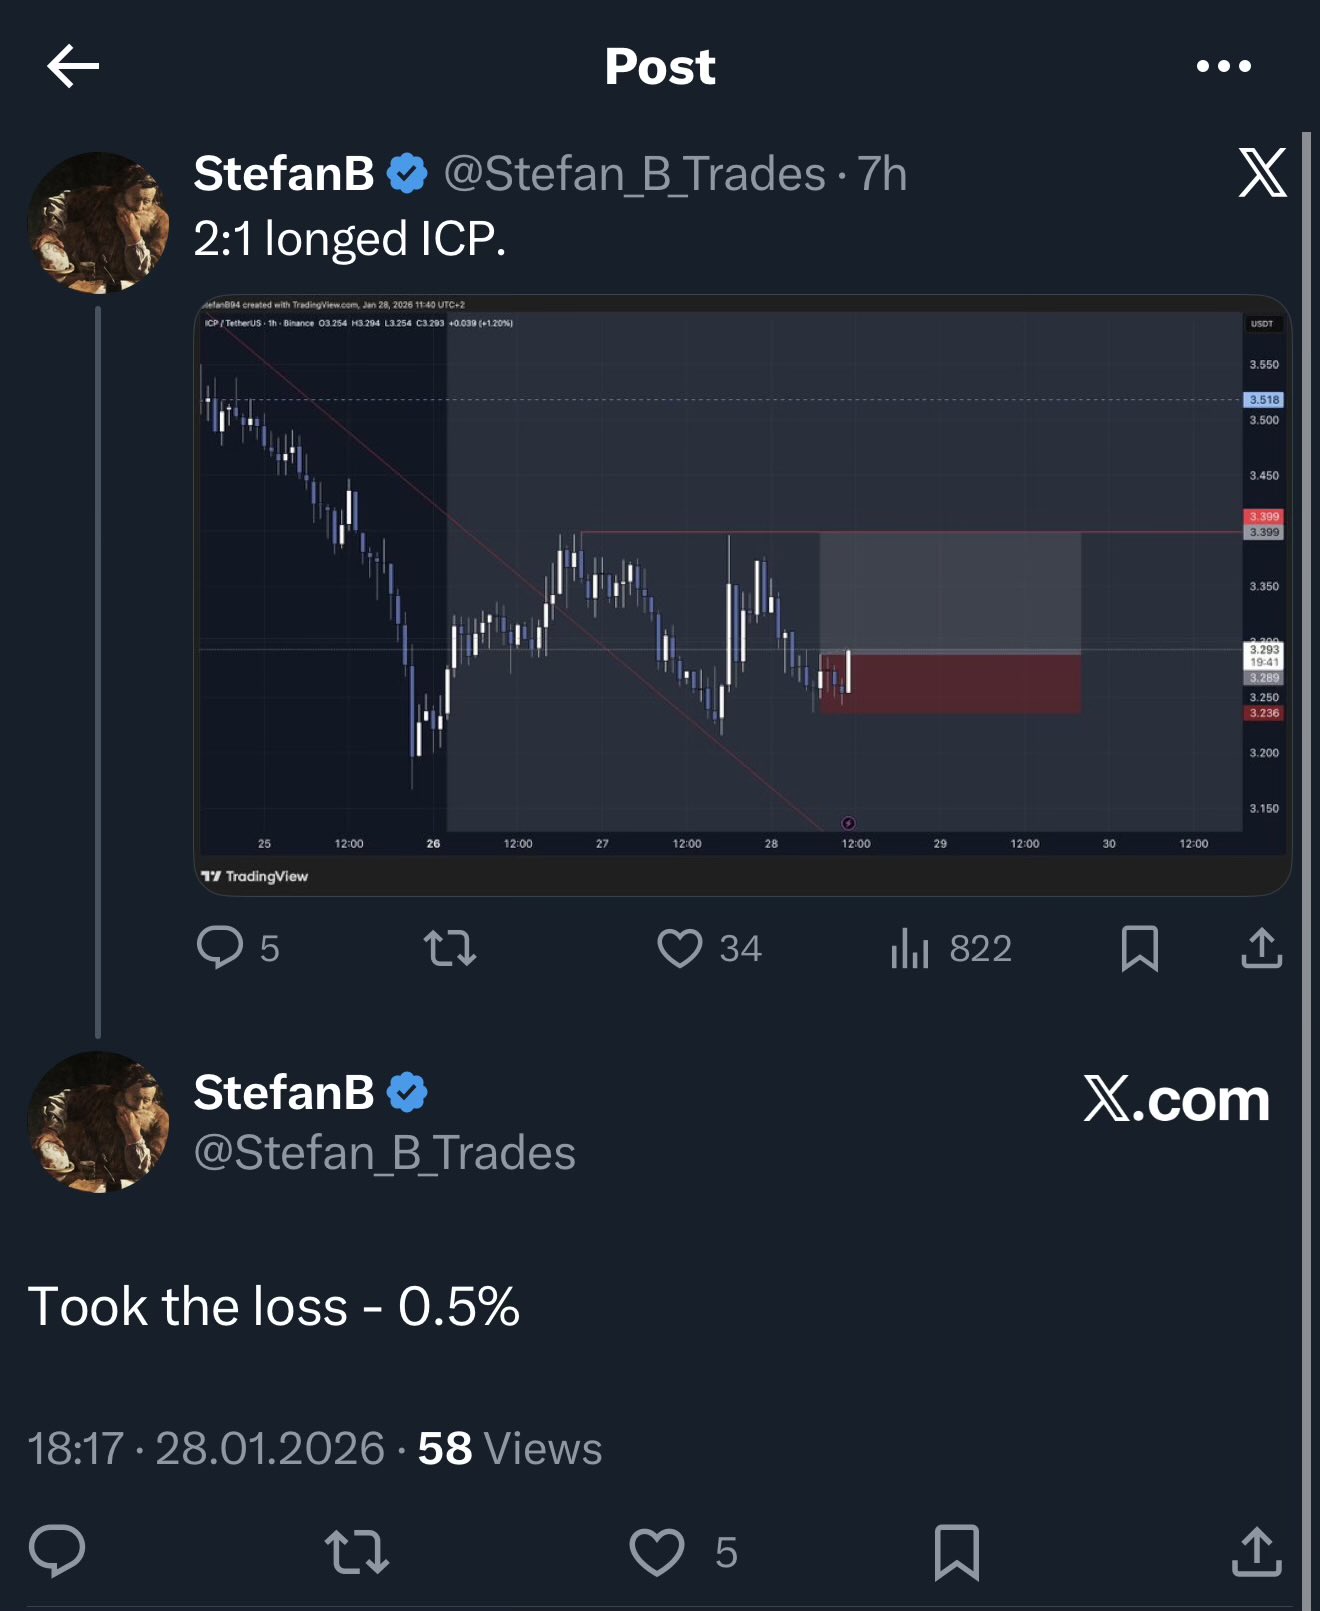
Task: Bookmark the 2:1 longed ICP post
Action: point(1140,947)
